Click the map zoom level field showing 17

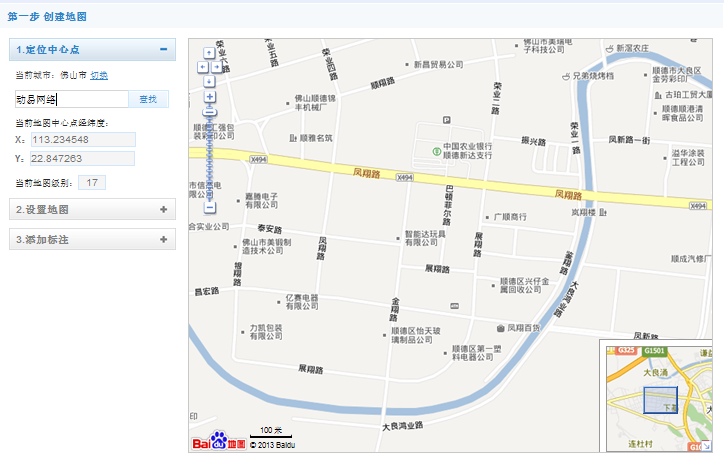(x=91, y=183)
